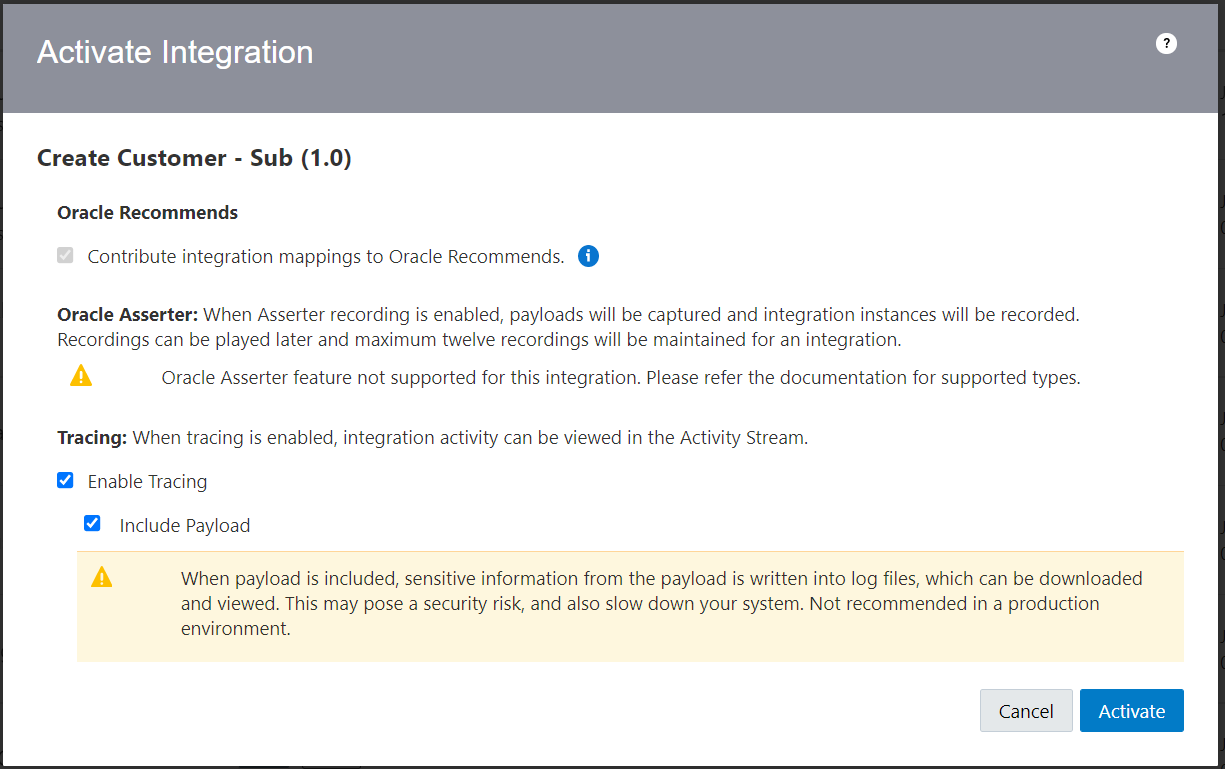The width and height of the screenshot is (1225, 769).
Task: Cancel the Activate Integration dialog
Action: pyautogui.click(x=1026, y=711)
